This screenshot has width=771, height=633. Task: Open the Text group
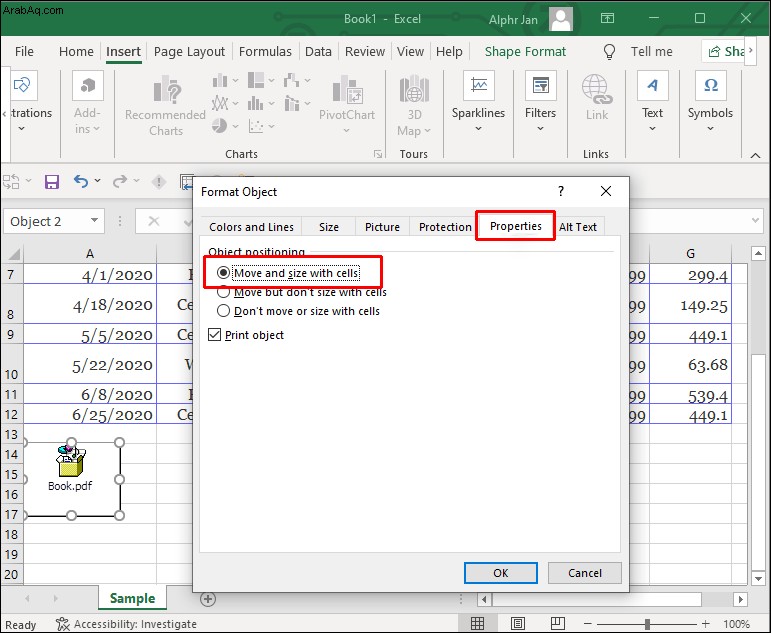tap(652, 102)
